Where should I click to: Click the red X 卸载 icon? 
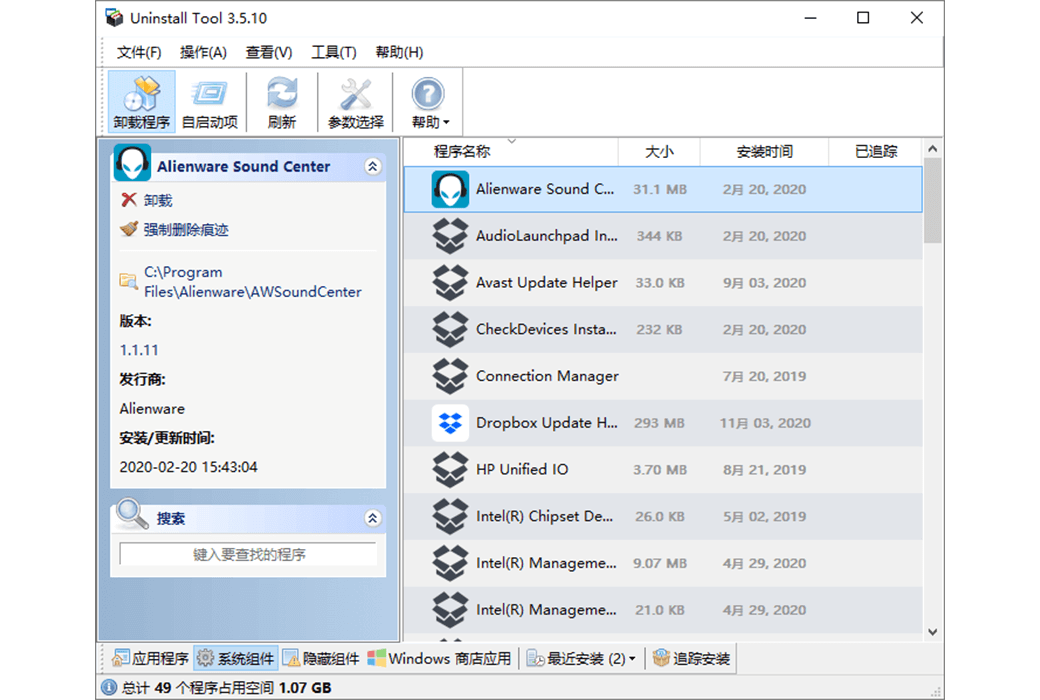(129, 200)
